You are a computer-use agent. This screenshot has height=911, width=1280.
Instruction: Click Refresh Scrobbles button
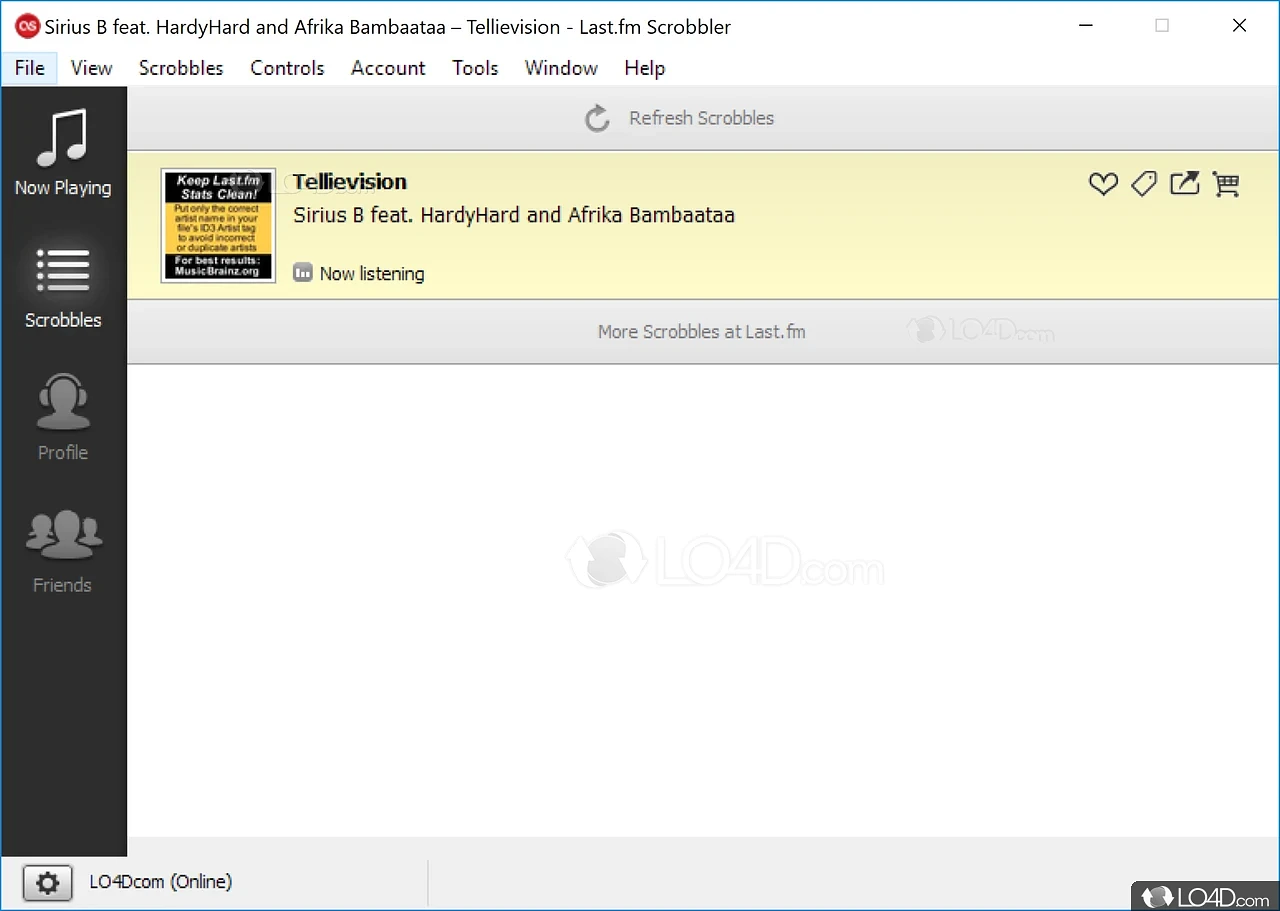(703, 118)
